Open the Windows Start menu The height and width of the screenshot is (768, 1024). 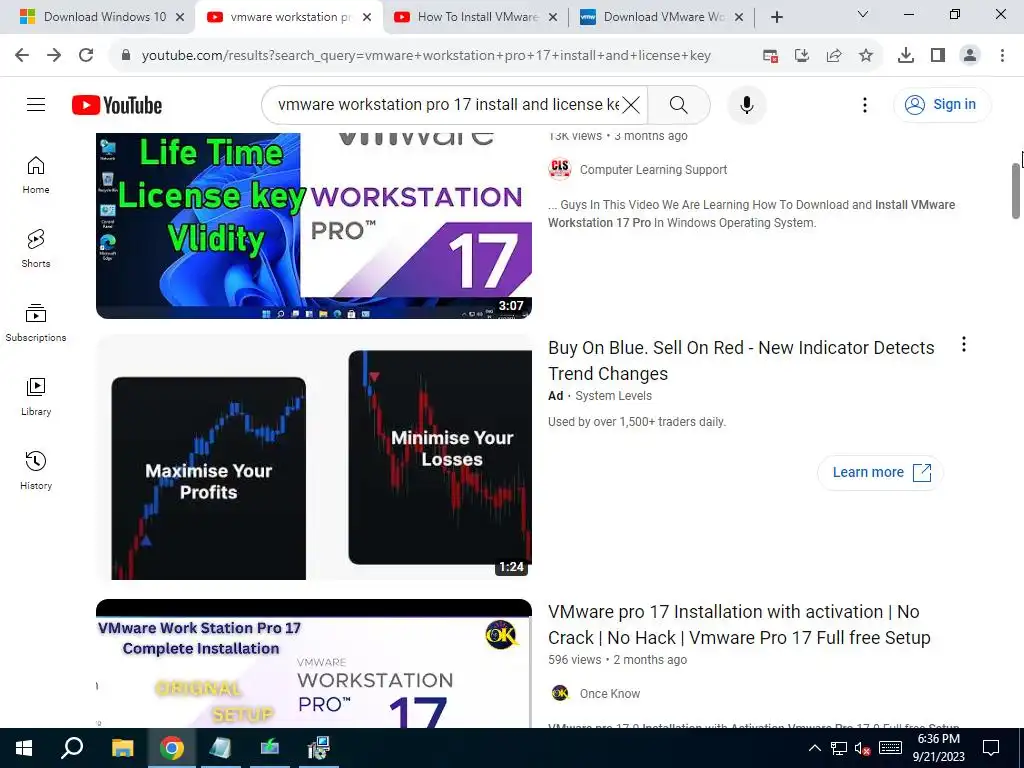(24, 748)
